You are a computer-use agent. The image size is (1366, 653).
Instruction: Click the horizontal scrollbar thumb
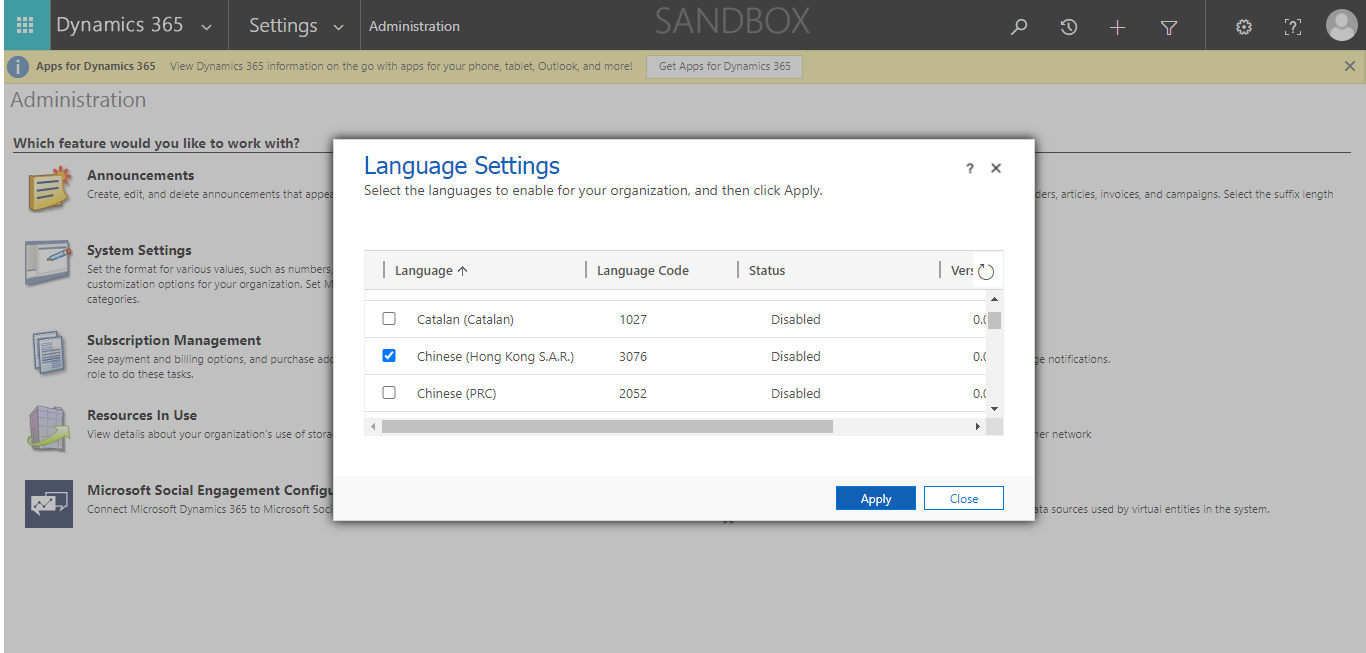(607, 427)
